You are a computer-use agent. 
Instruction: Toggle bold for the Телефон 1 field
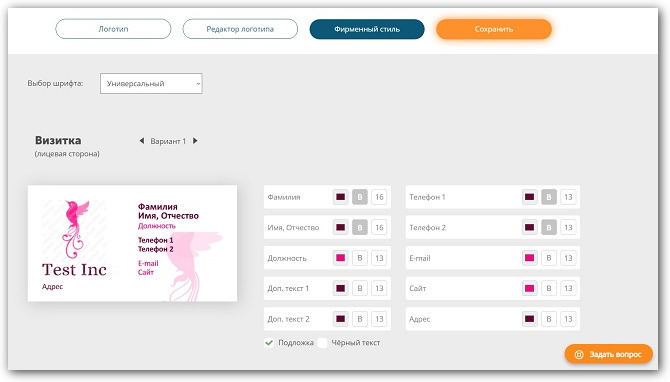549,197
